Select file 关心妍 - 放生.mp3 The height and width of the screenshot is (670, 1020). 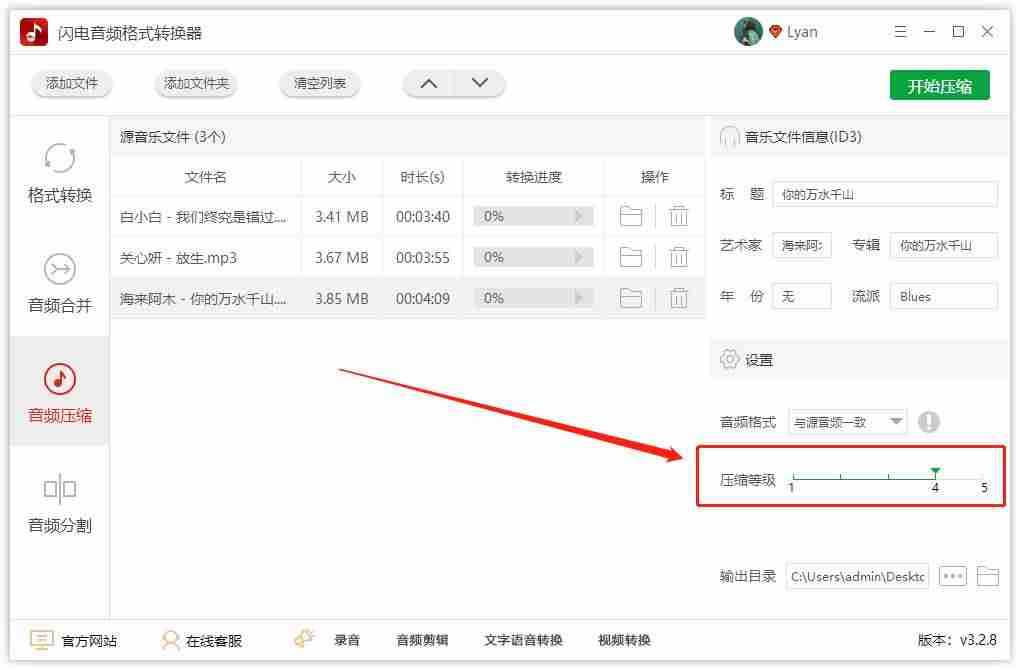(178, 258)
